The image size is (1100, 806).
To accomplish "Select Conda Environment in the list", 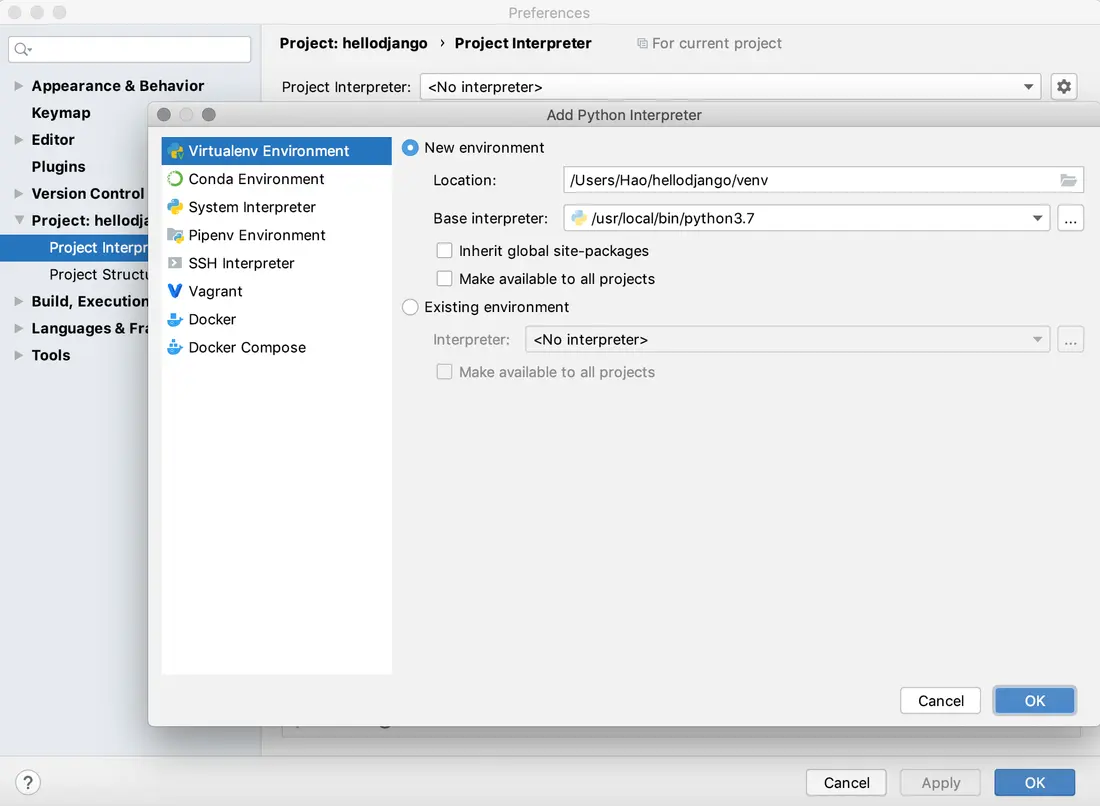I will point(276,179).
